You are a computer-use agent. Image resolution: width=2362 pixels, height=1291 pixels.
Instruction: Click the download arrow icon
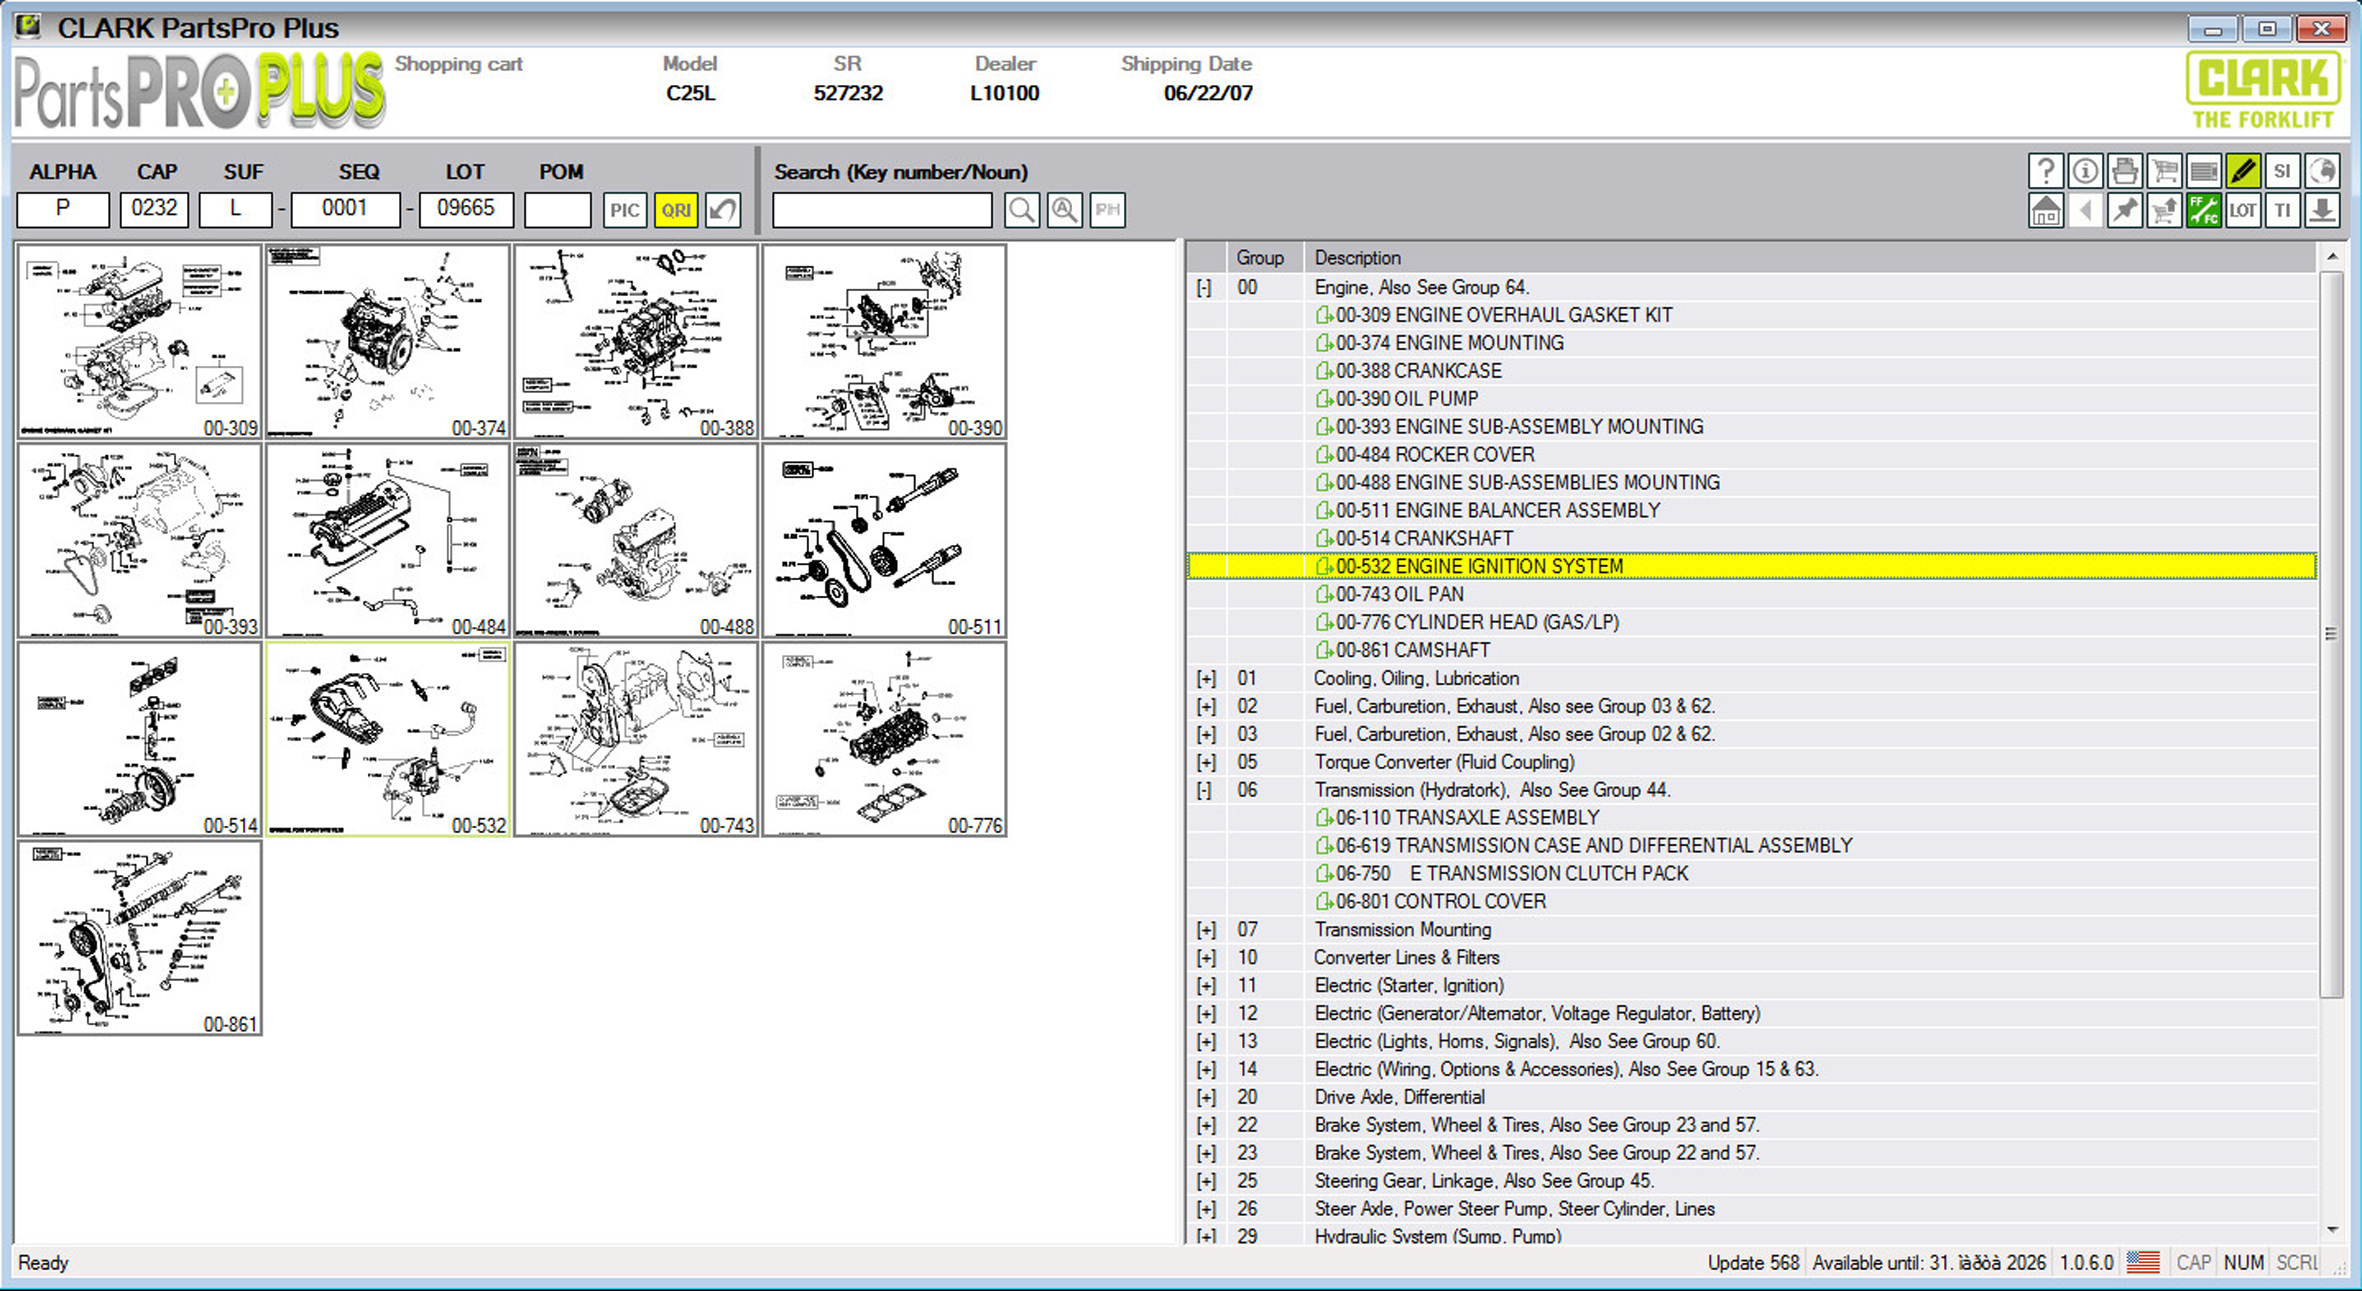2322,211
